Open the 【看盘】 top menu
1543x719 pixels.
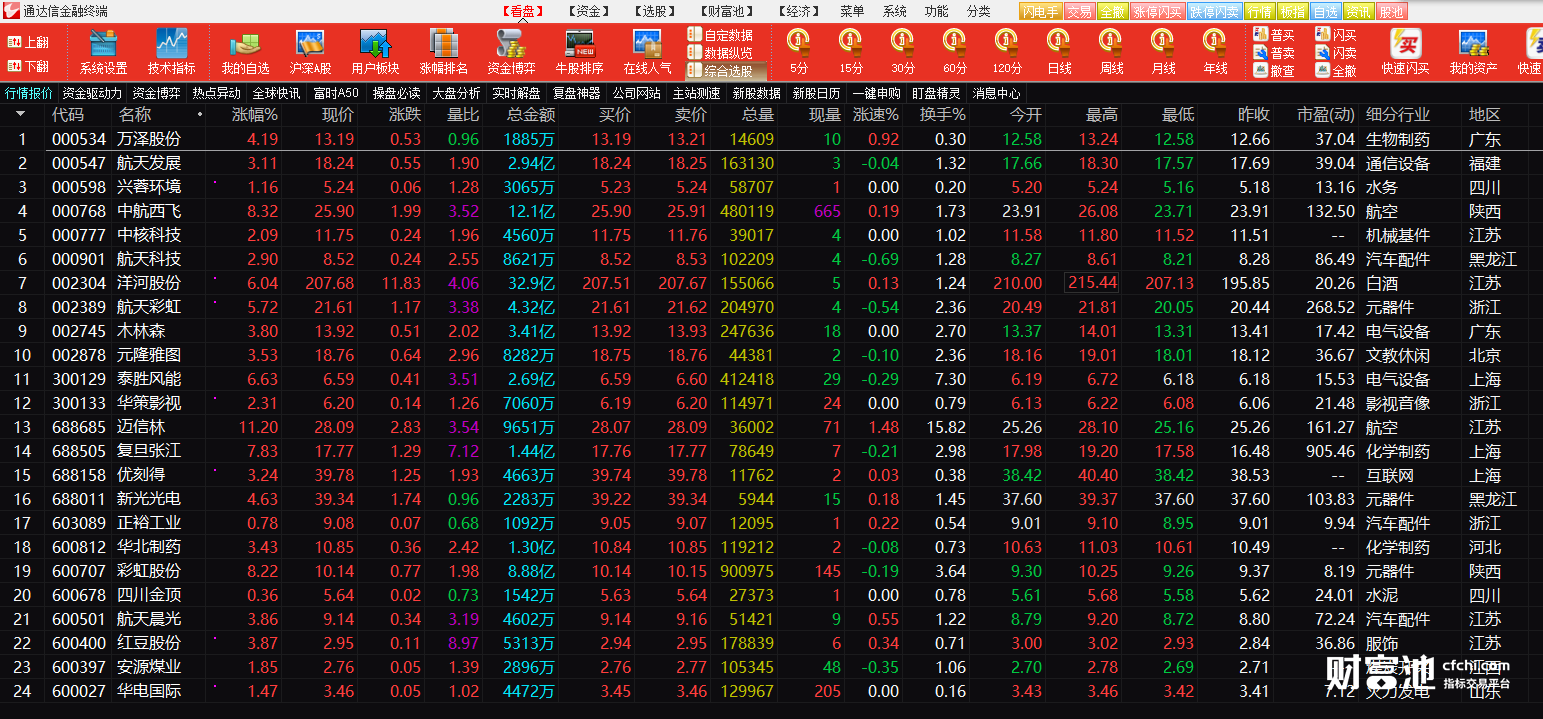coord(522,12)
